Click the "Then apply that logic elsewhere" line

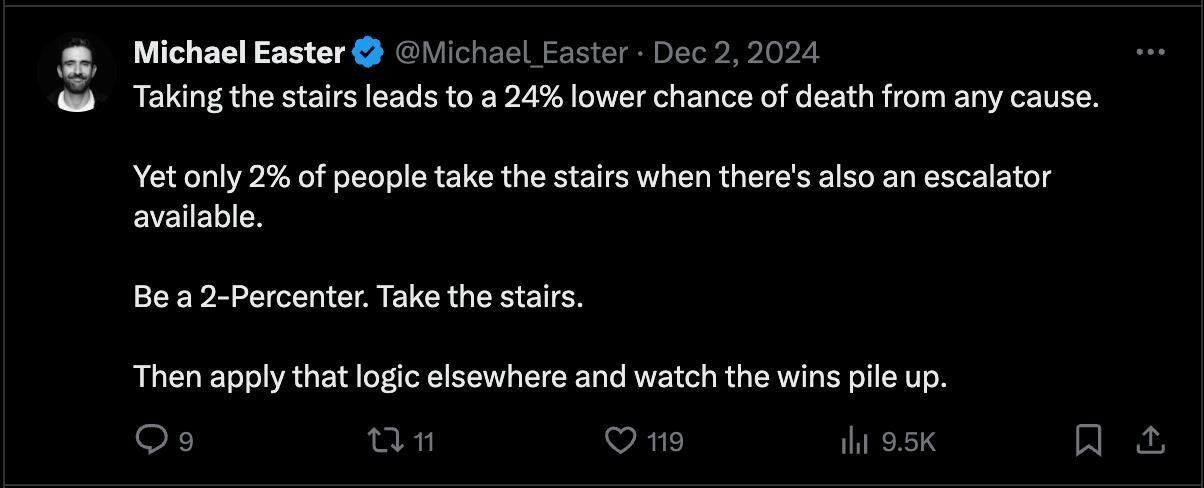(540, 377)
